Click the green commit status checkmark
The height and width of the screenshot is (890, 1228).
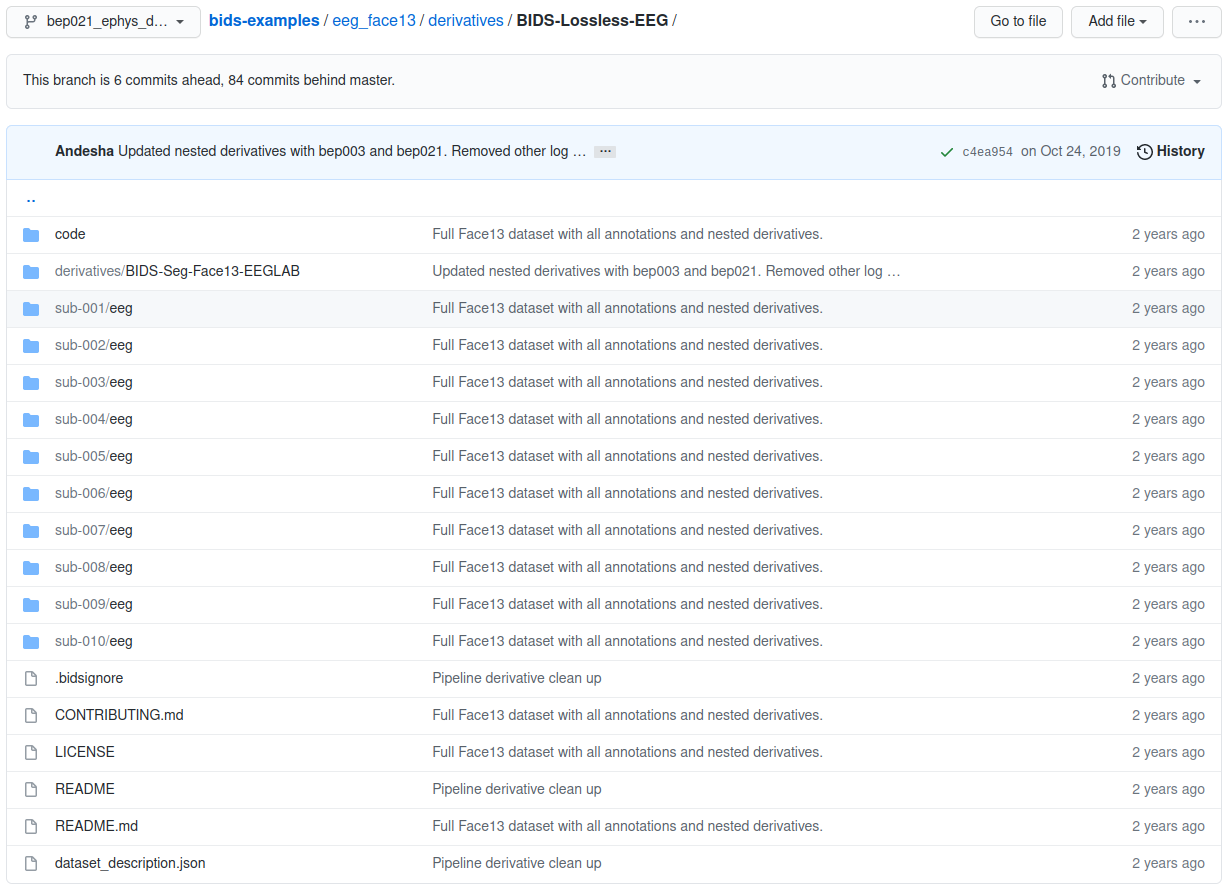tap(946, 152)
